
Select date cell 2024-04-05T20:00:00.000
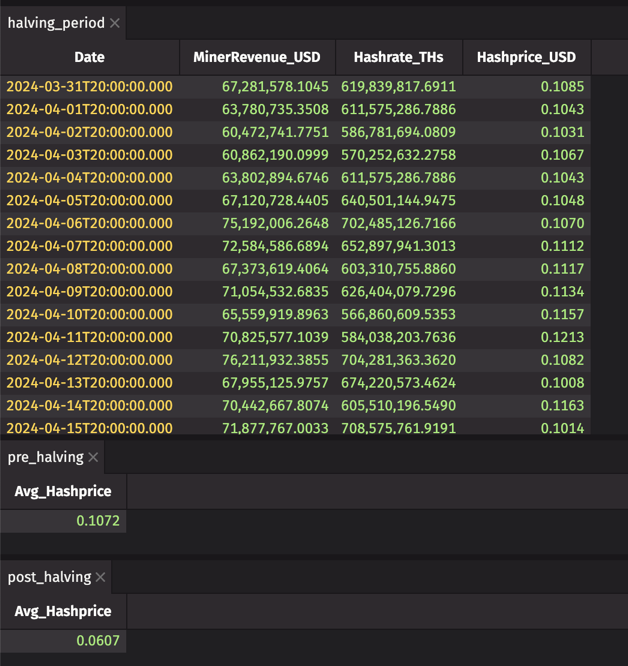point(90,200)
